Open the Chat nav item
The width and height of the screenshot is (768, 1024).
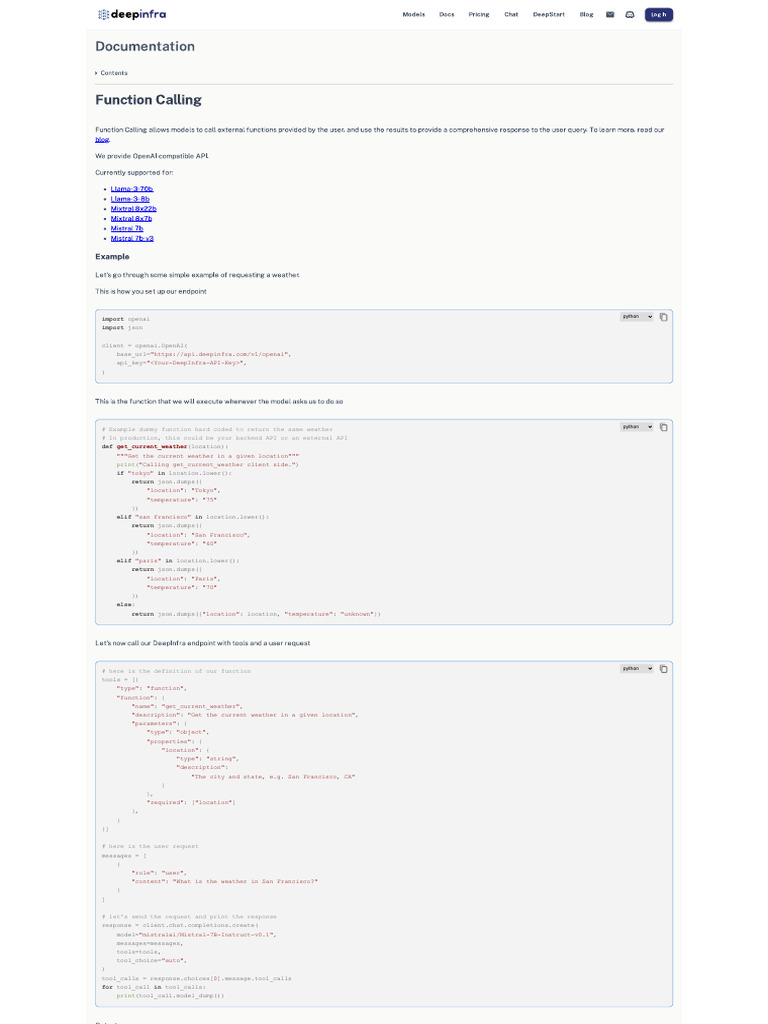[x=511, y=14]
